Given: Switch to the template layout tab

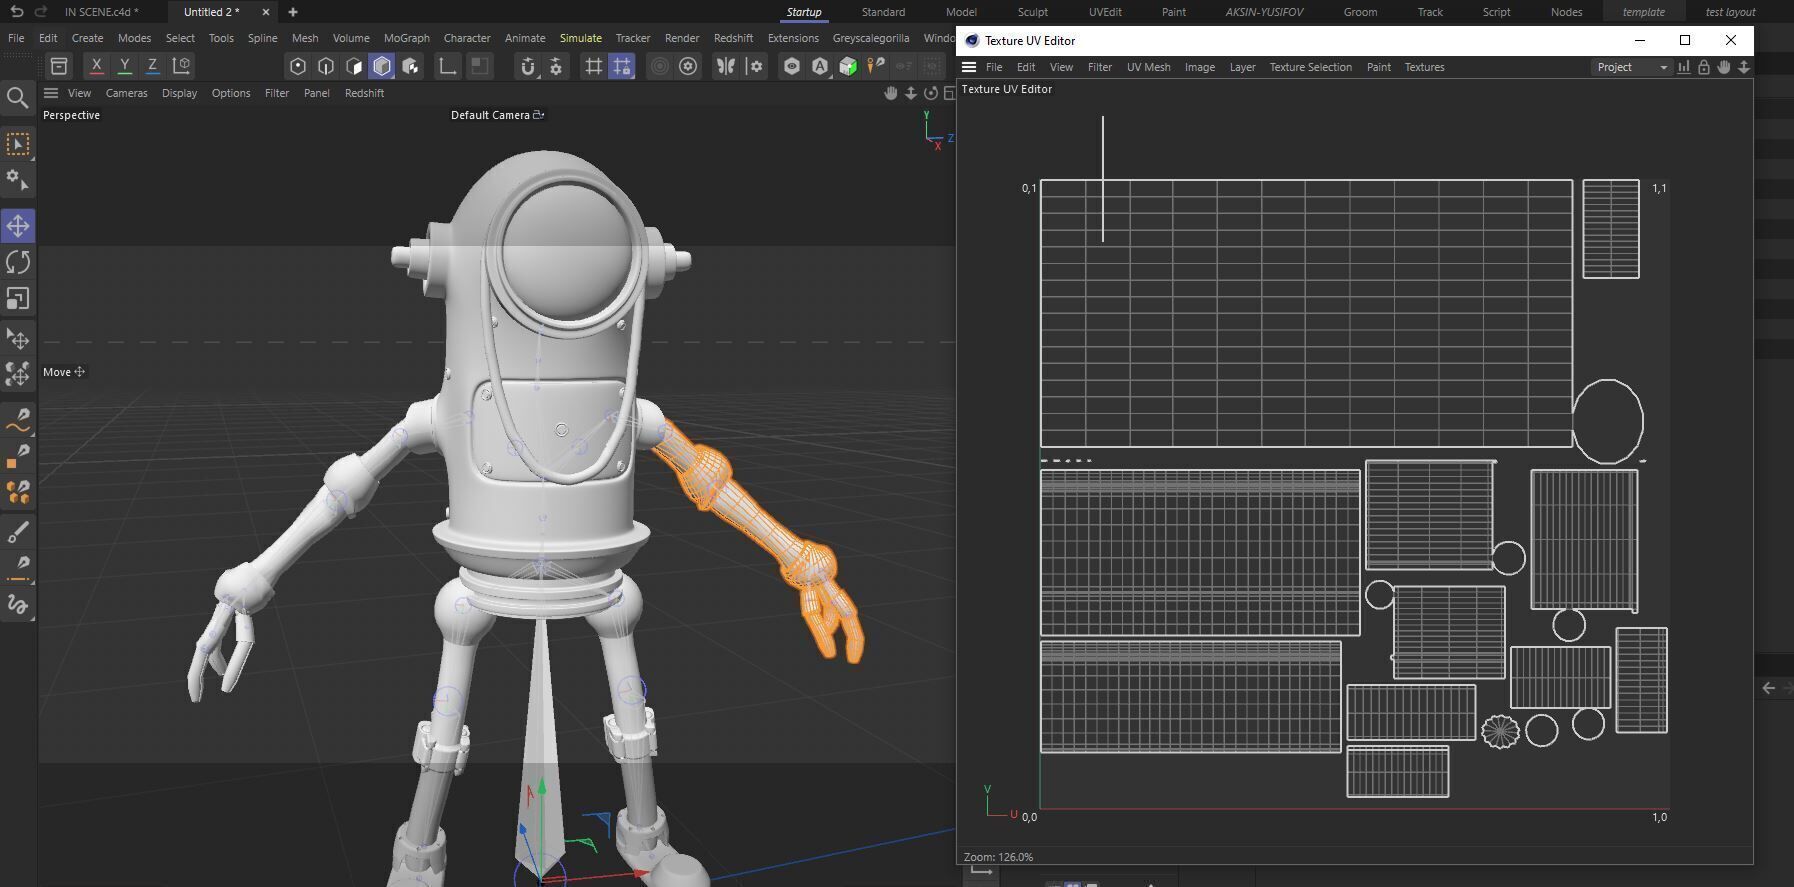Looking at the screenshot, I should click(1643, 12).
